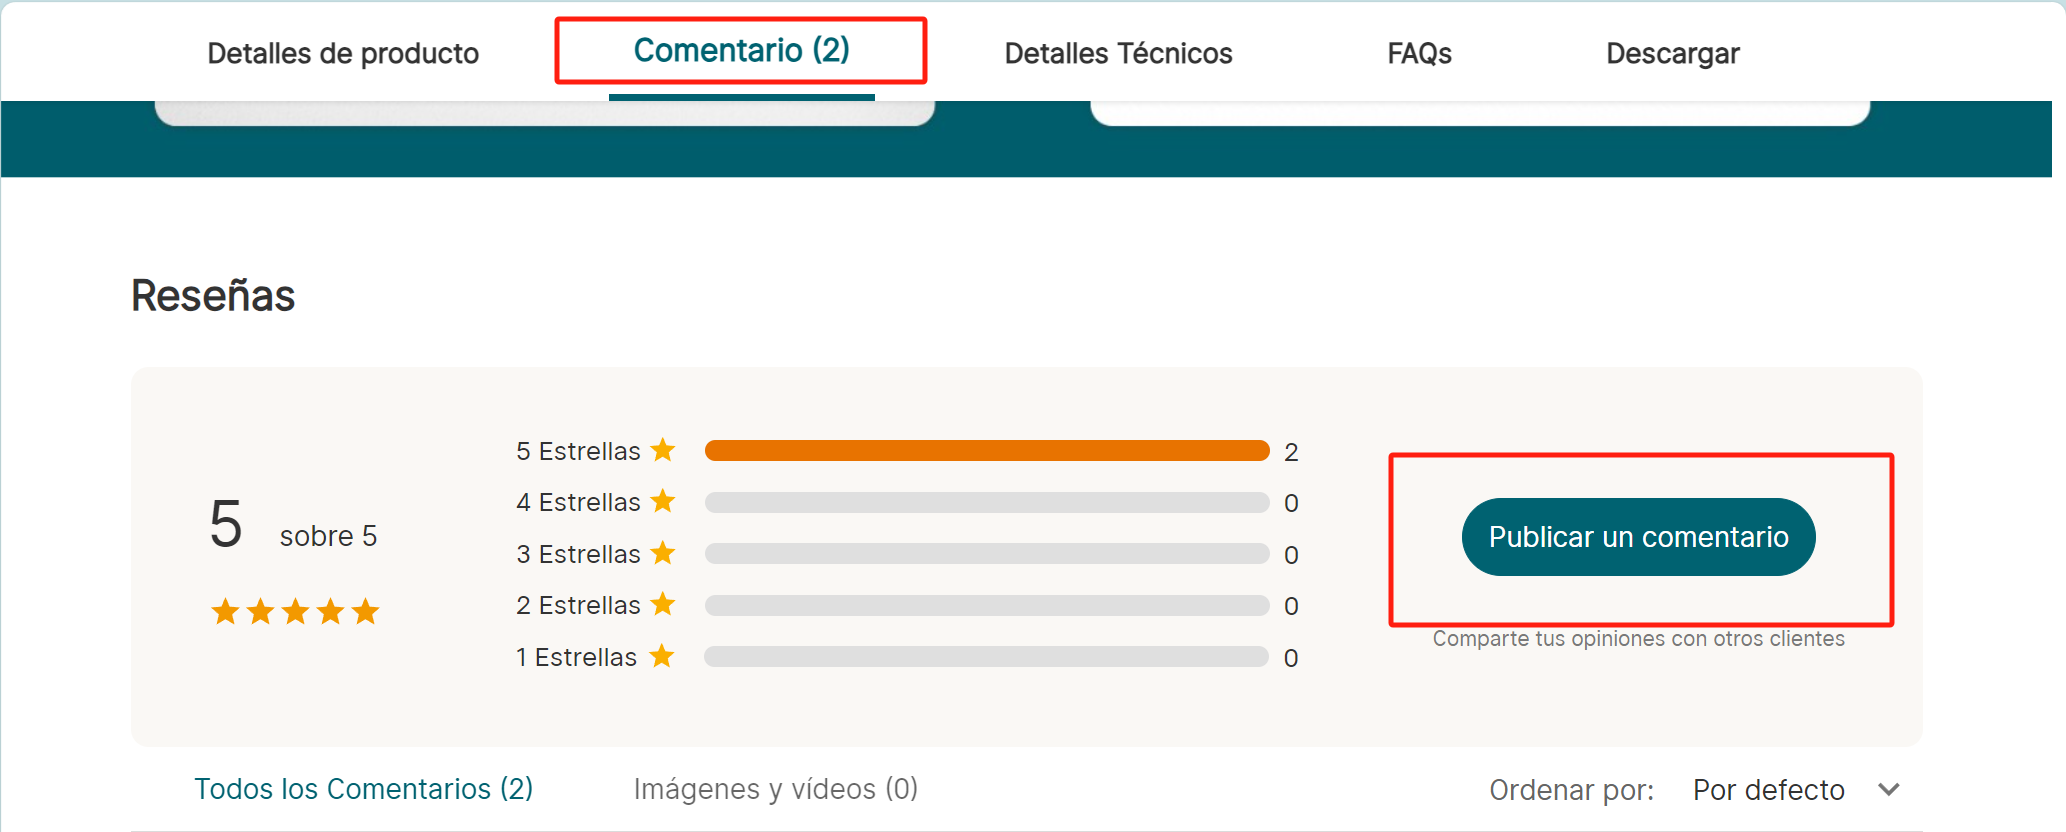The width and height of the screenshot is (2066, 832).
Task: Click the first star of overall rating
Action: tap(225, 611)
